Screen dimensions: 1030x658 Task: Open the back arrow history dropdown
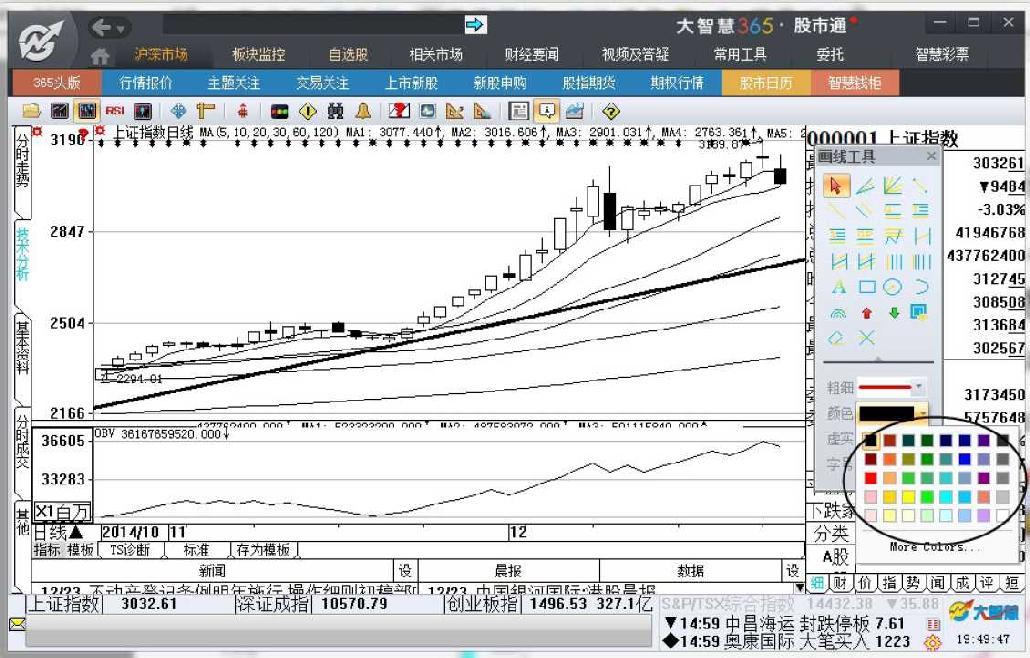pyautogui.click(x=120, y=28)
